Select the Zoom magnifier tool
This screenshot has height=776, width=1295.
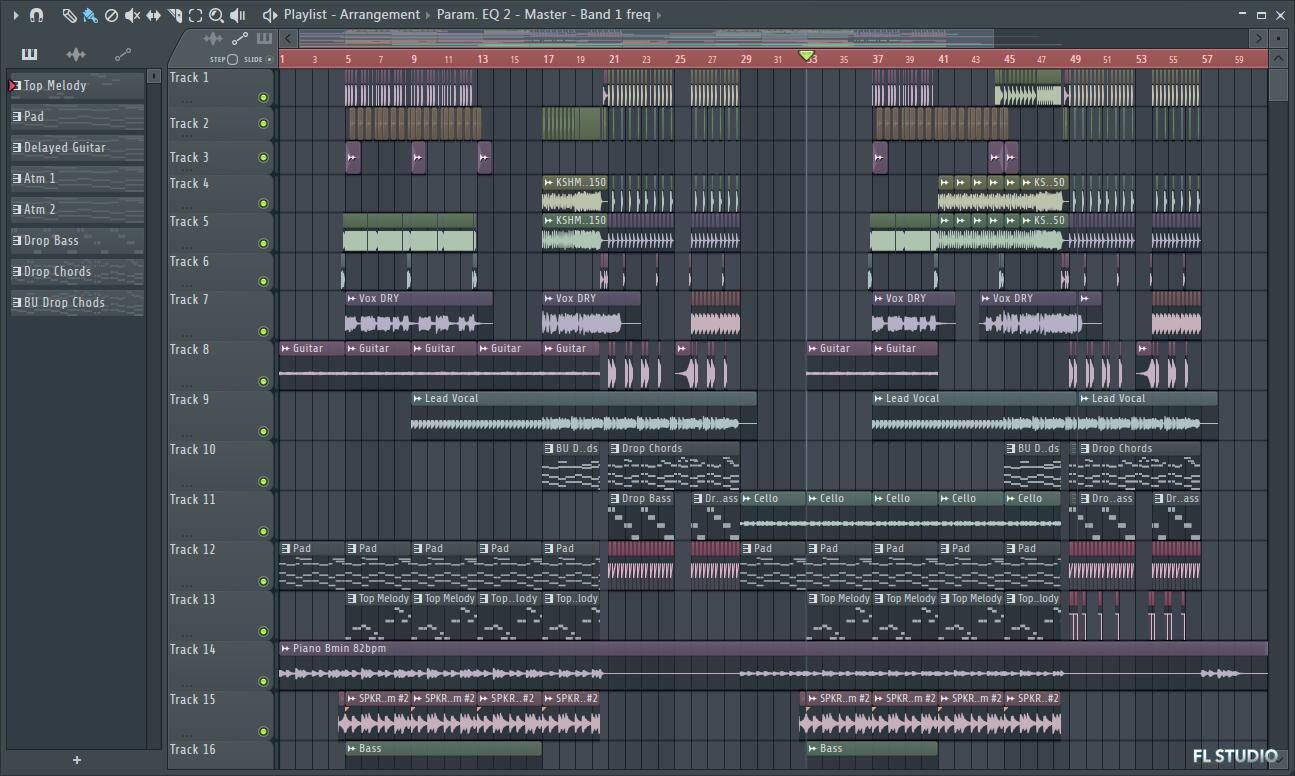pyautogui.click(x=216, y=15)
